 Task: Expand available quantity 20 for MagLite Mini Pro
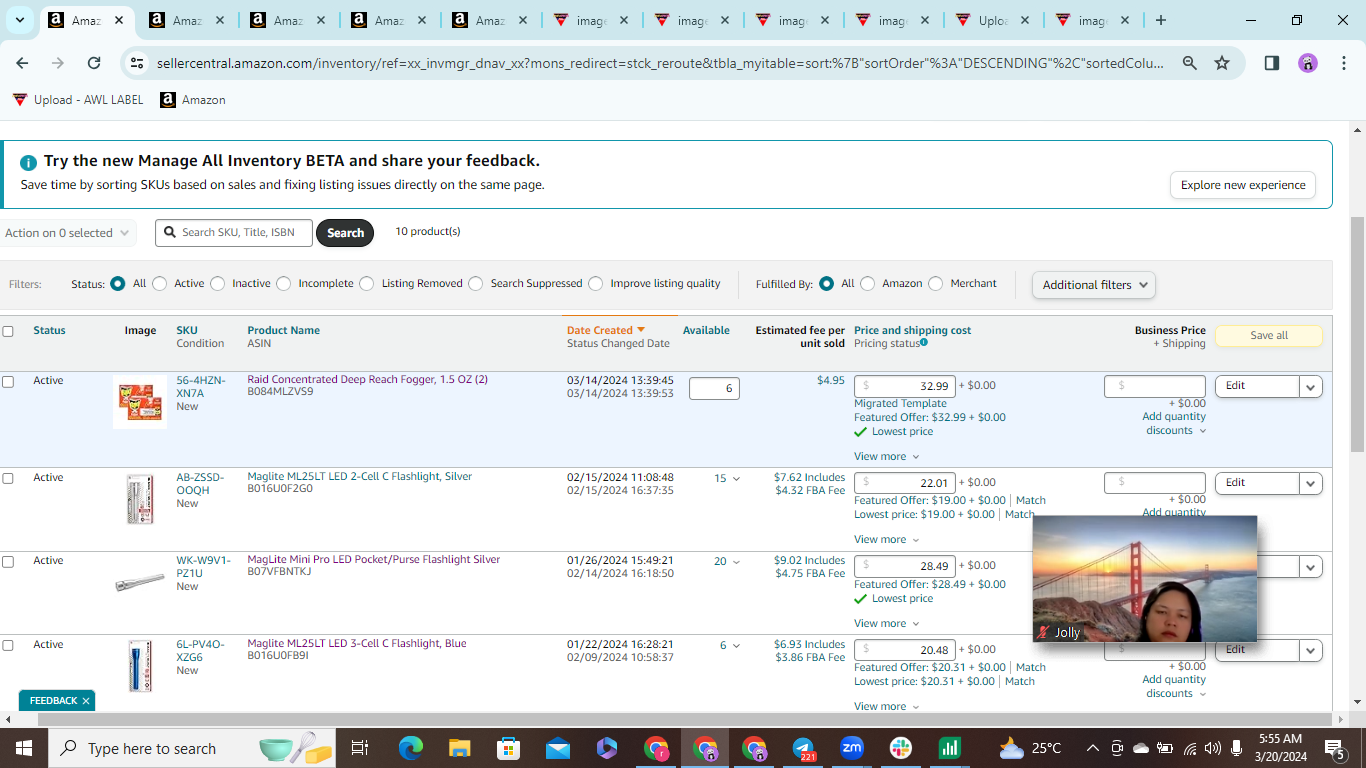(727, 562)
